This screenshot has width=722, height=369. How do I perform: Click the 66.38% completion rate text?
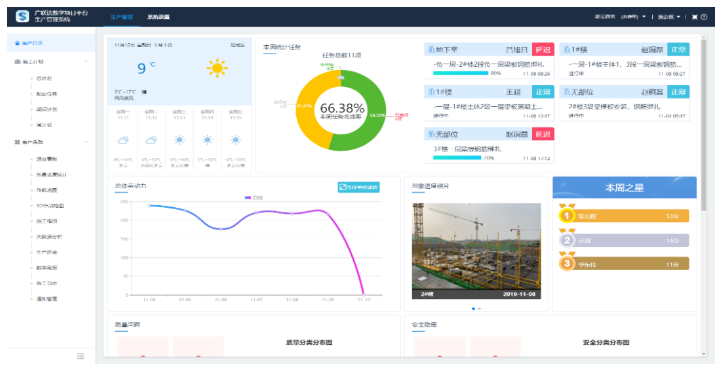point(342,108)
